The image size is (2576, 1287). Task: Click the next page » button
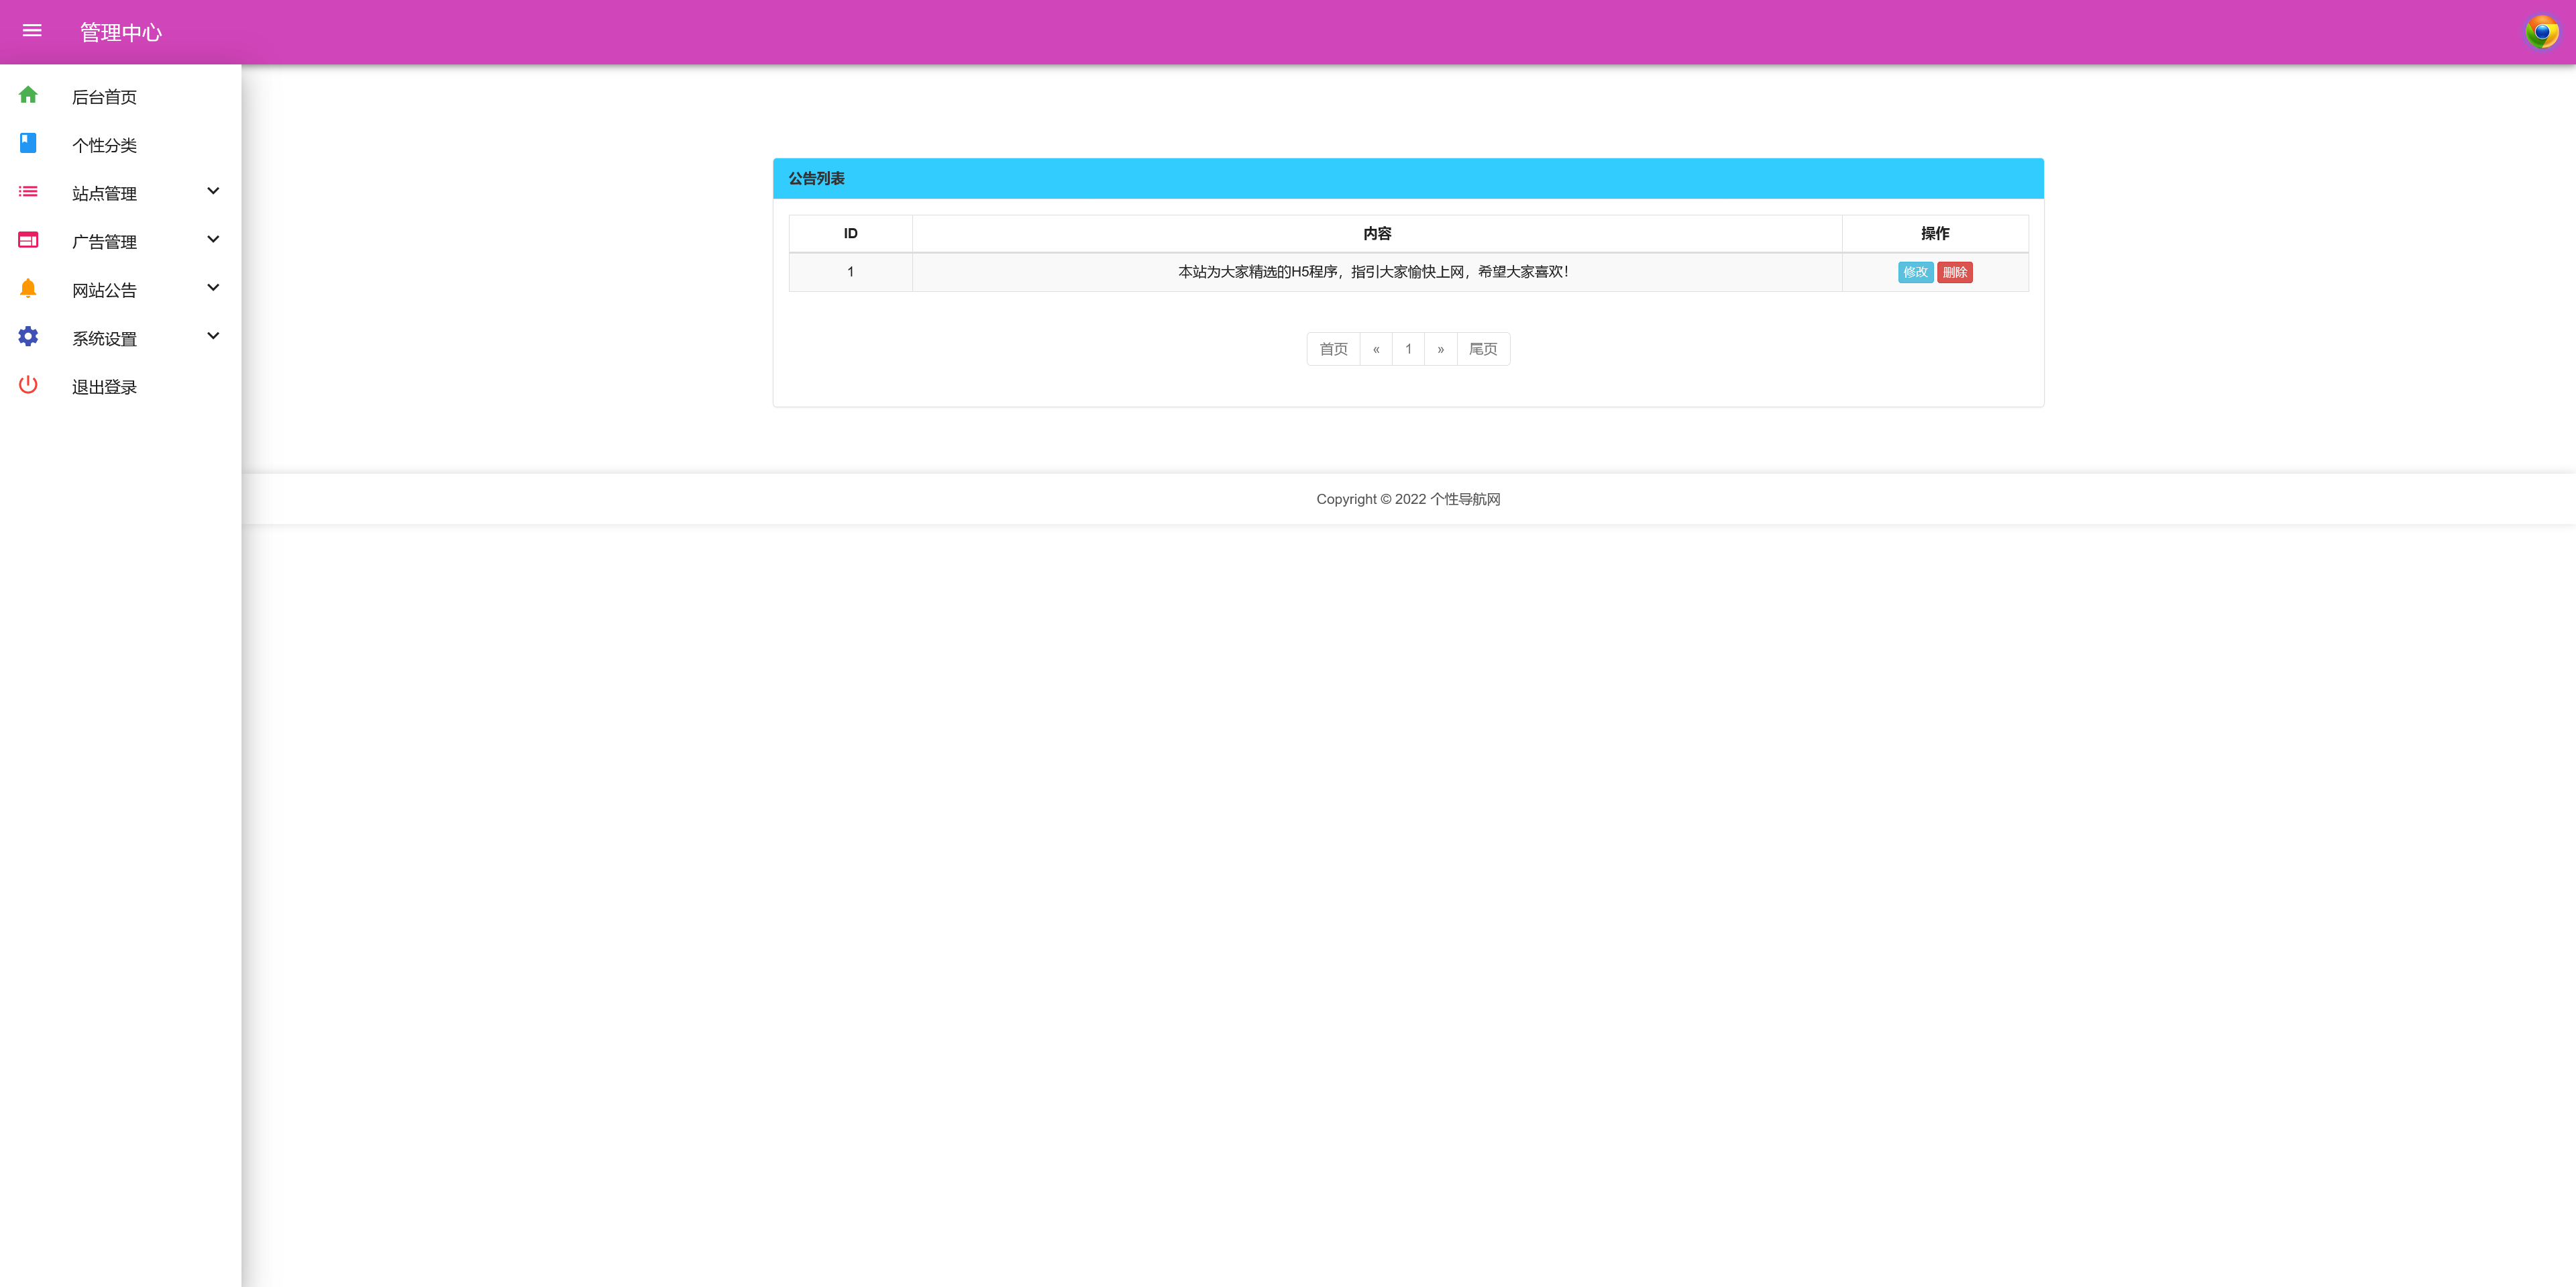1440,349
